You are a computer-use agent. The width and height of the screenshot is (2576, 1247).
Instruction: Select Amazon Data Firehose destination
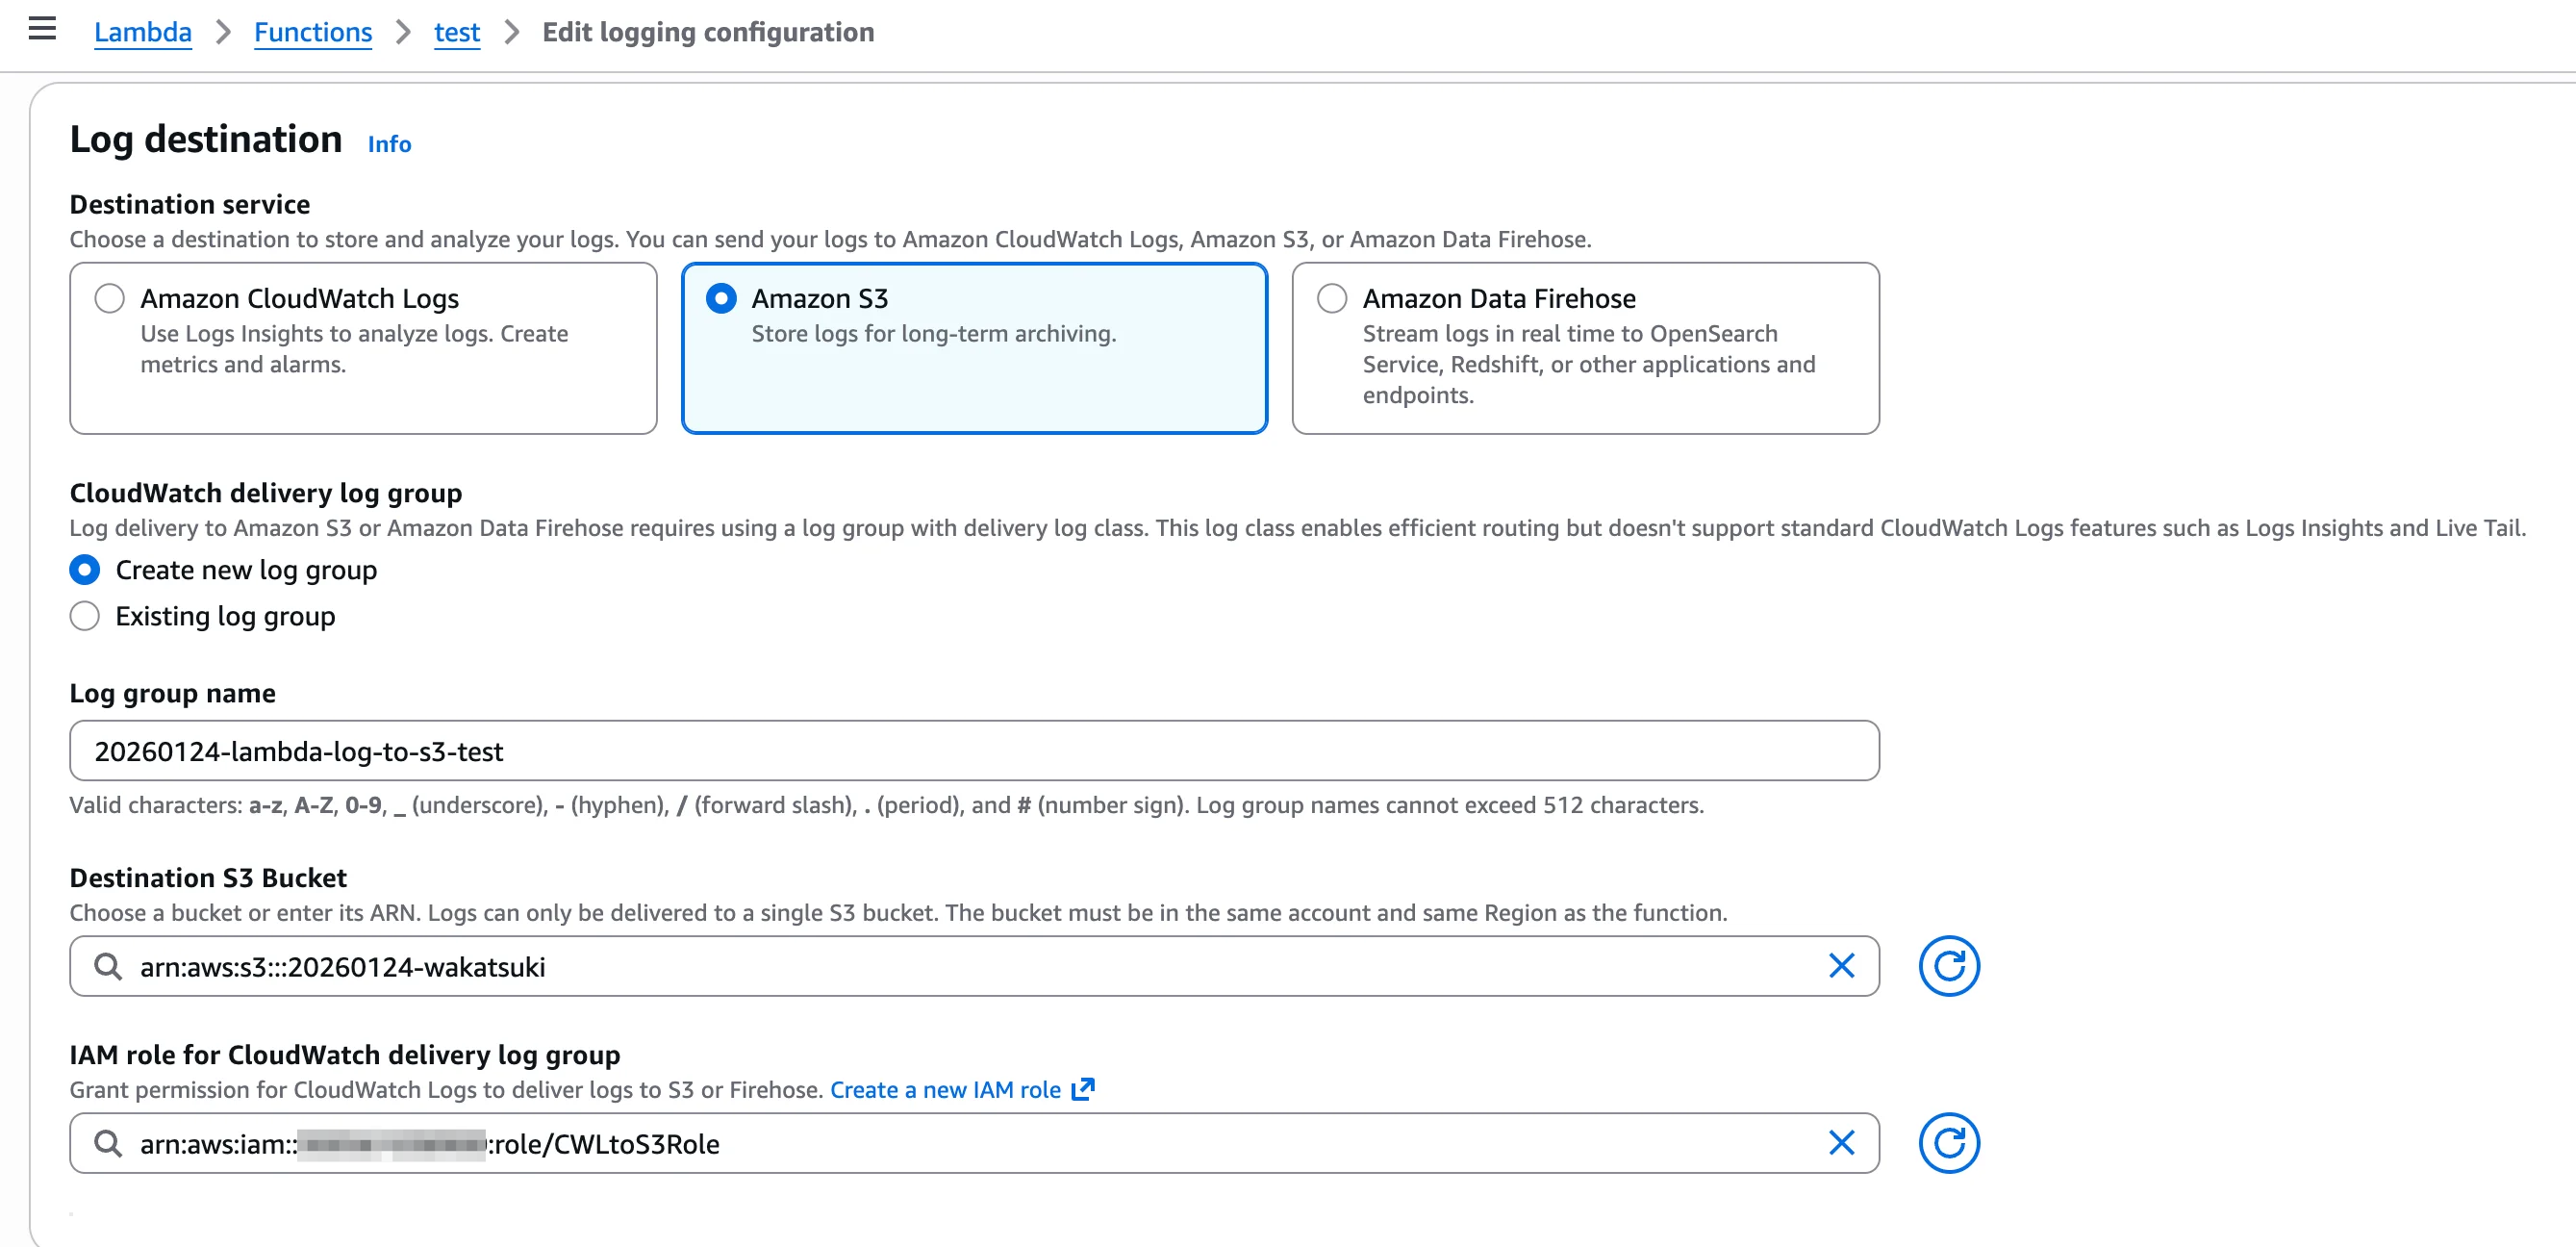click(1332, 298)
